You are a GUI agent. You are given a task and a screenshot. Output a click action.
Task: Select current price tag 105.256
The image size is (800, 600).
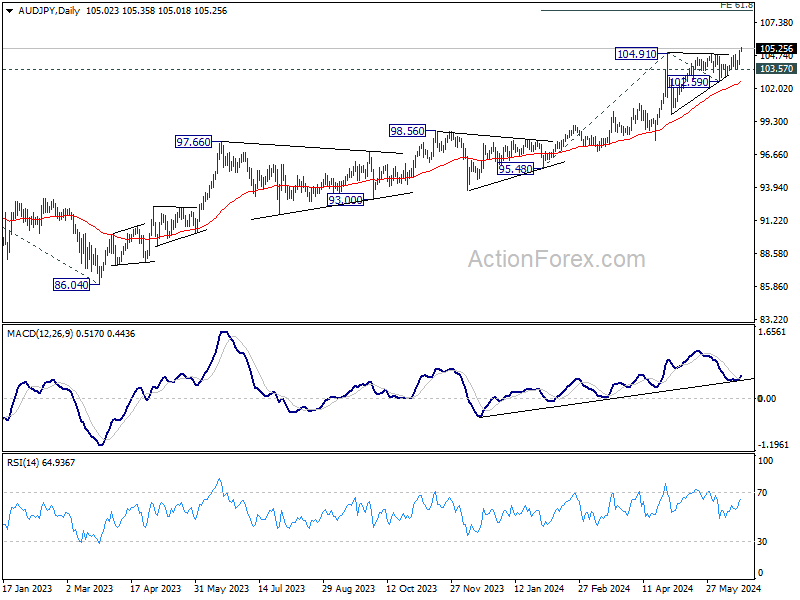pyautogui.click(x=776, y=48)
